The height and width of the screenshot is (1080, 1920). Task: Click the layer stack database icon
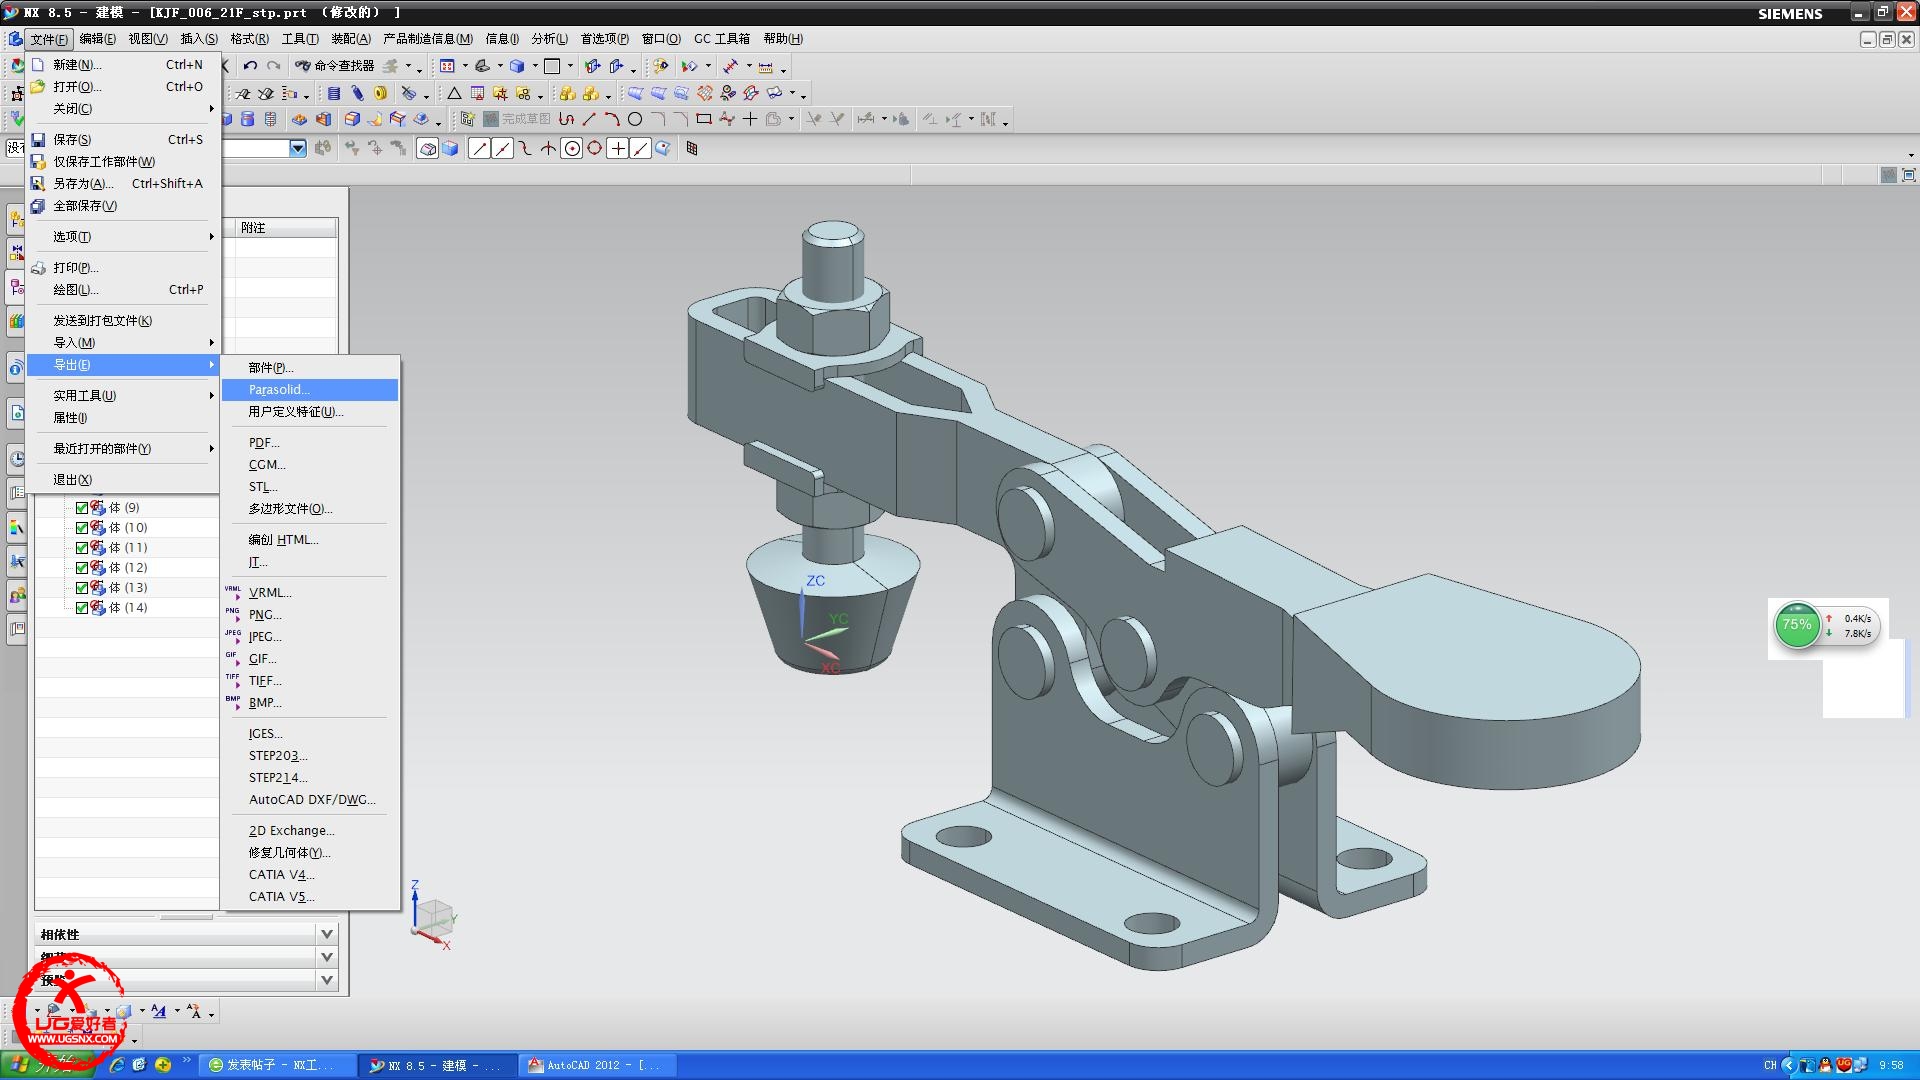click(x=334, y=93)
